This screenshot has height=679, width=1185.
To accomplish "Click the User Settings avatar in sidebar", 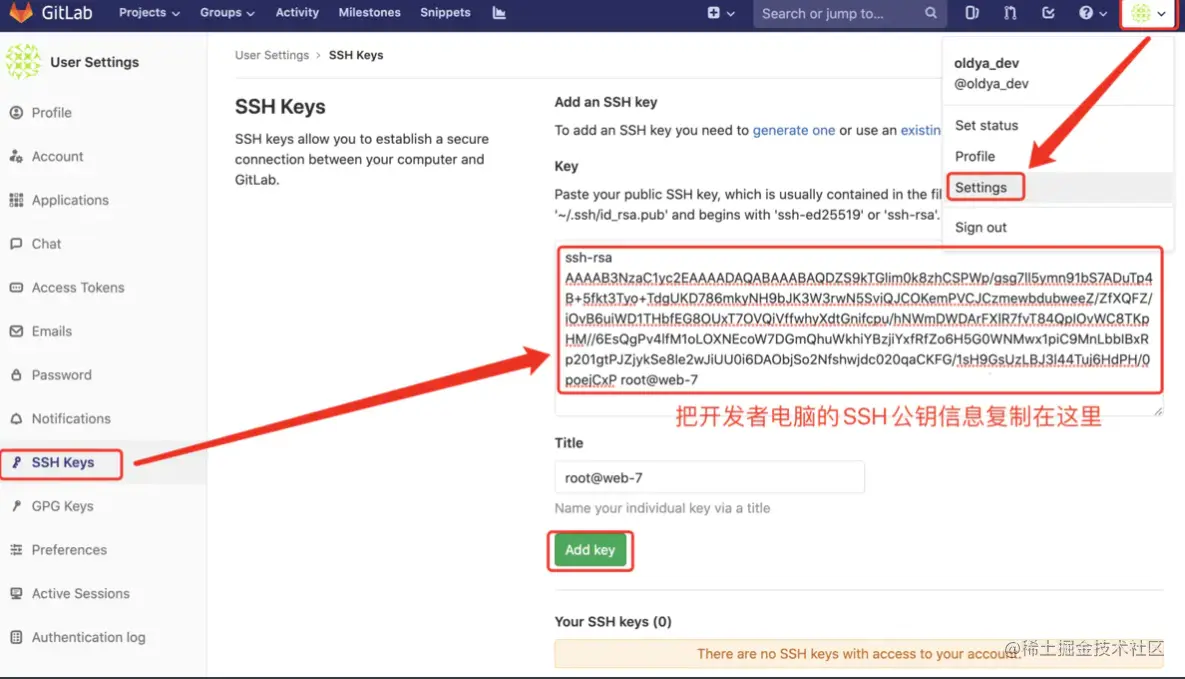I will tap(23, 61).
